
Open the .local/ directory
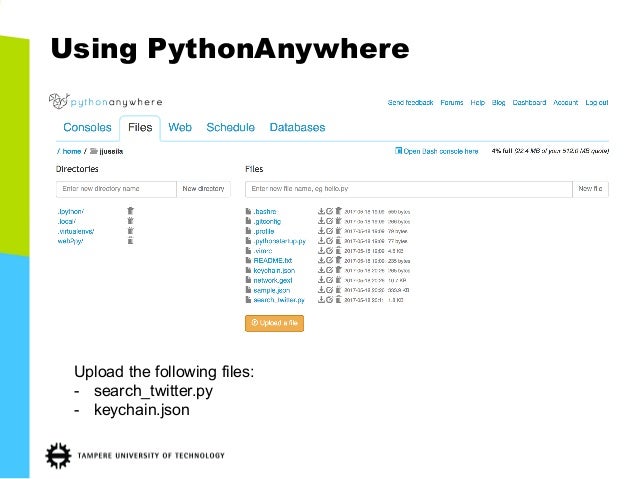[x=67, y=221]
